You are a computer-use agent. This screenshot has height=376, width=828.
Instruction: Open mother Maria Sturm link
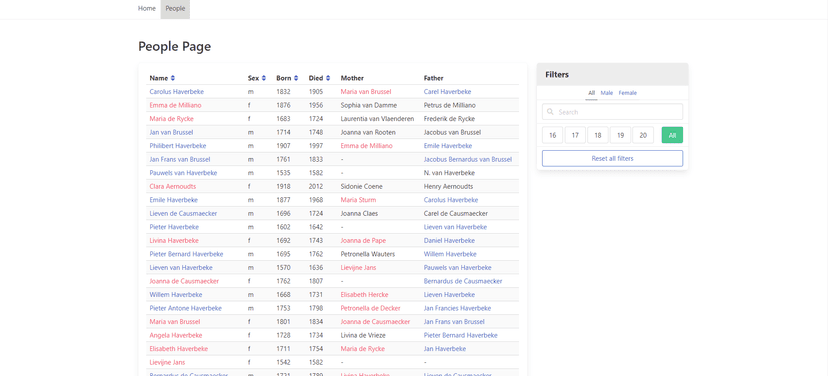pos(359,200)
